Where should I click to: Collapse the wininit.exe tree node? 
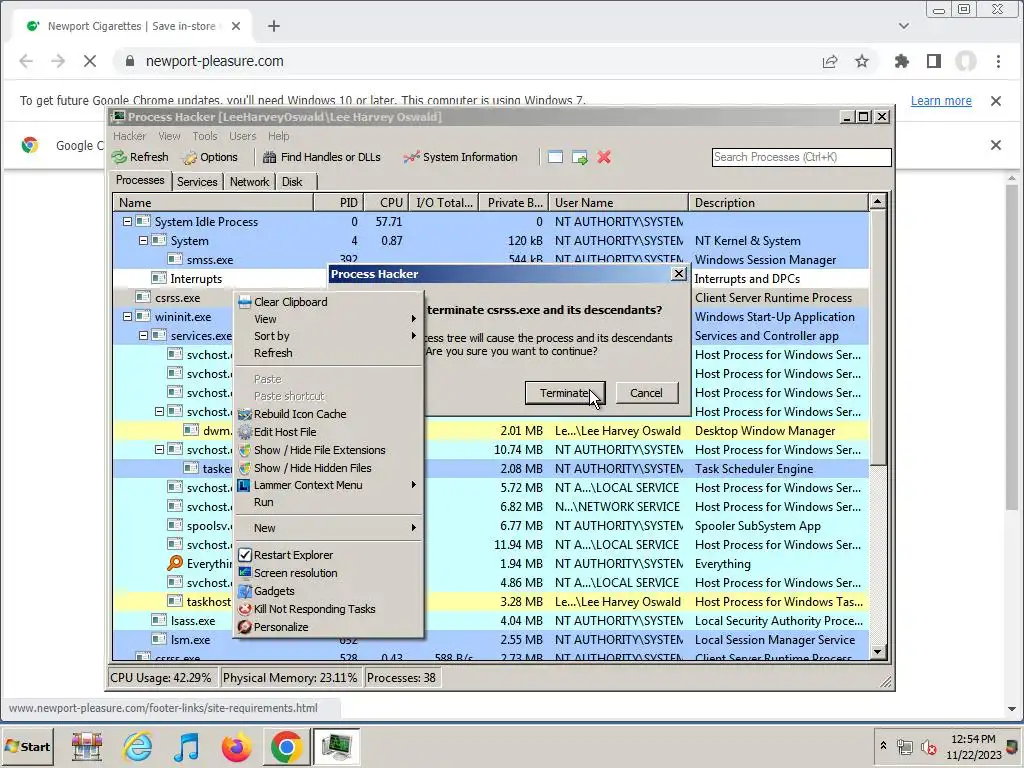pos(127,317)
